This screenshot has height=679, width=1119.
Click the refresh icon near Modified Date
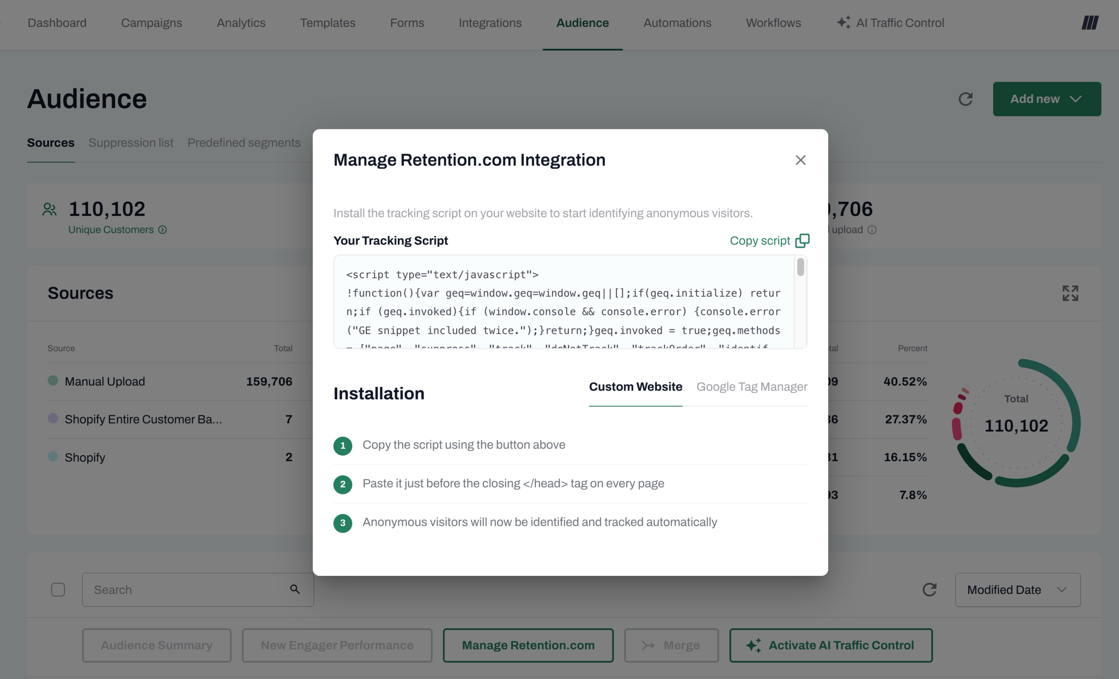929,590
